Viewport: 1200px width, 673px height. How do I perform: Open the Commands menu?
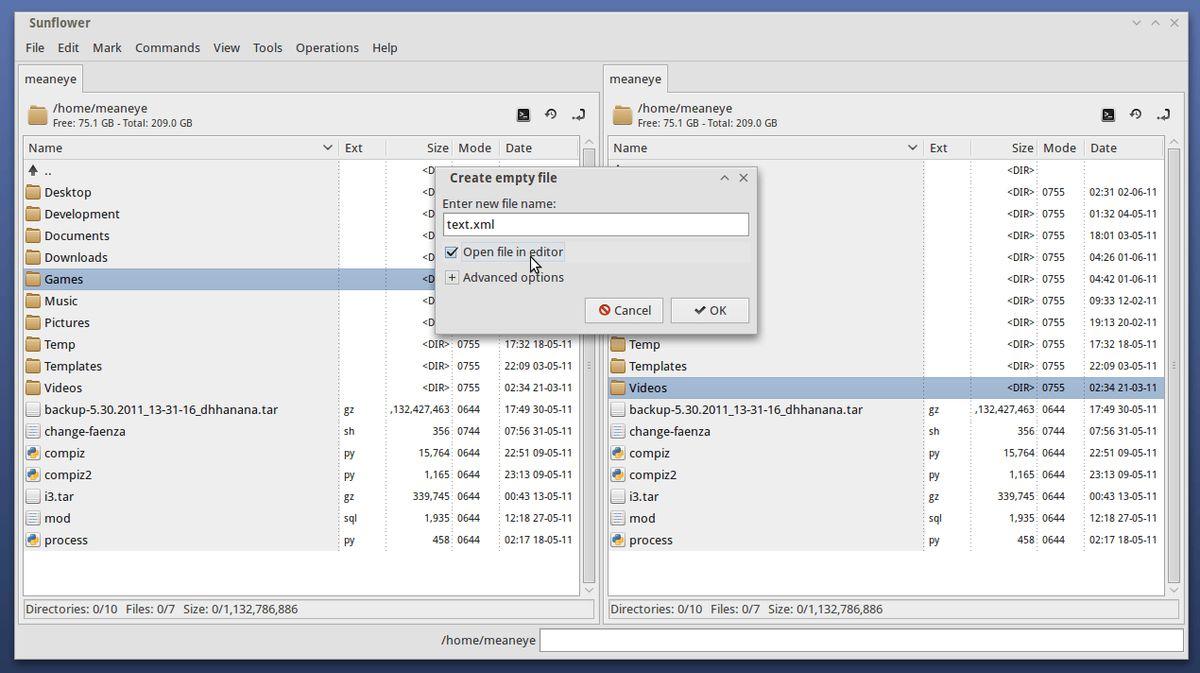(167, 48)
